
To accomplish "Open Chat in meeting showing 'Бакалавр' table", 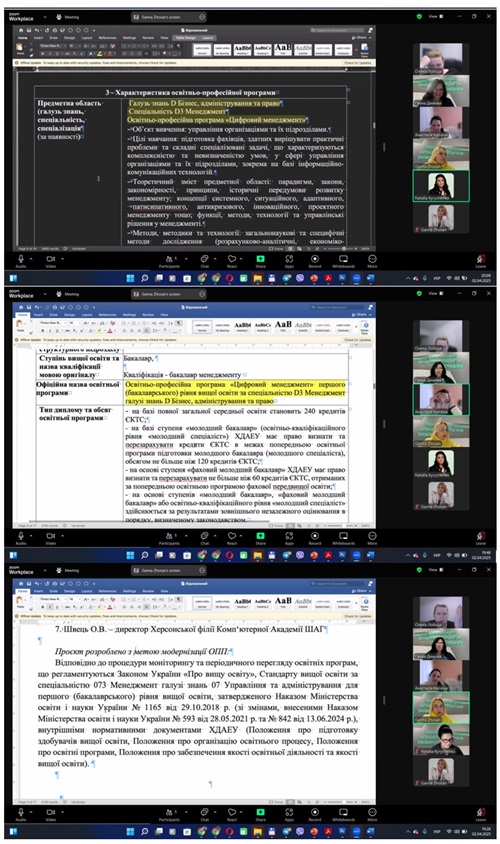I will (205, 538).
